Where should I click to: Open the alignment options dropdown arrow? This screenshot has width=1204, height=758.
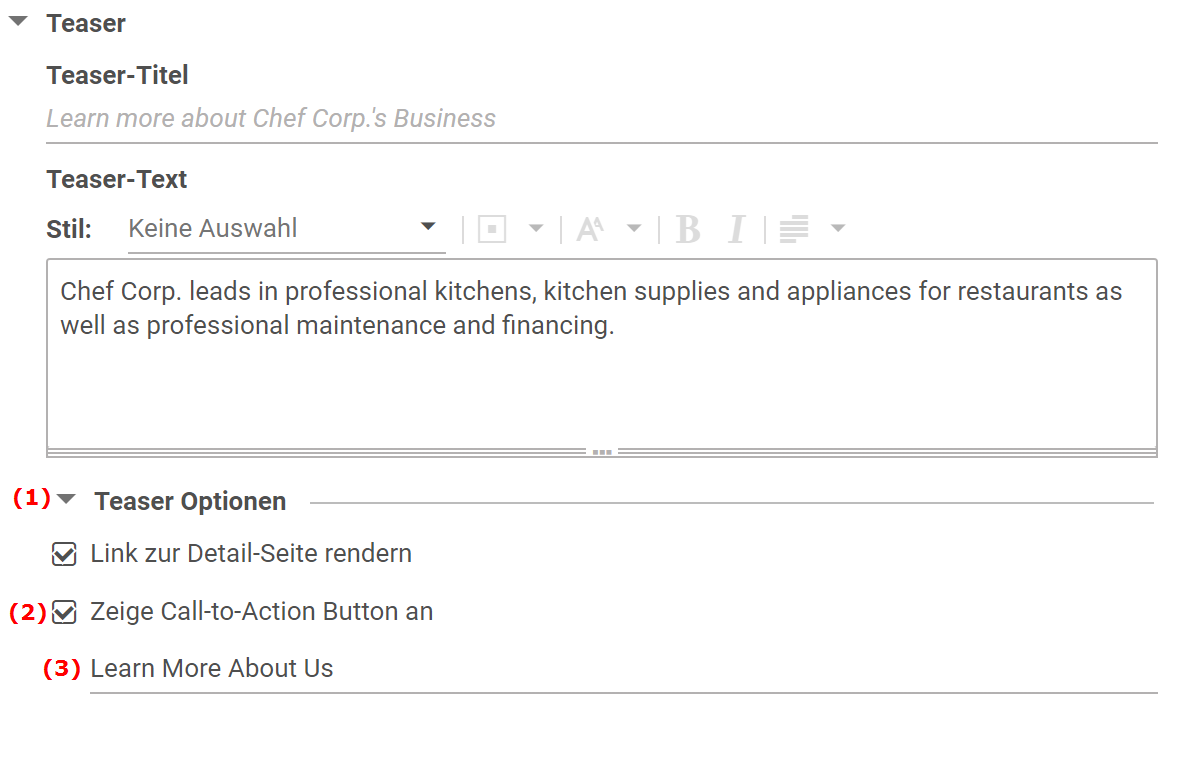(x=838, y=229)
